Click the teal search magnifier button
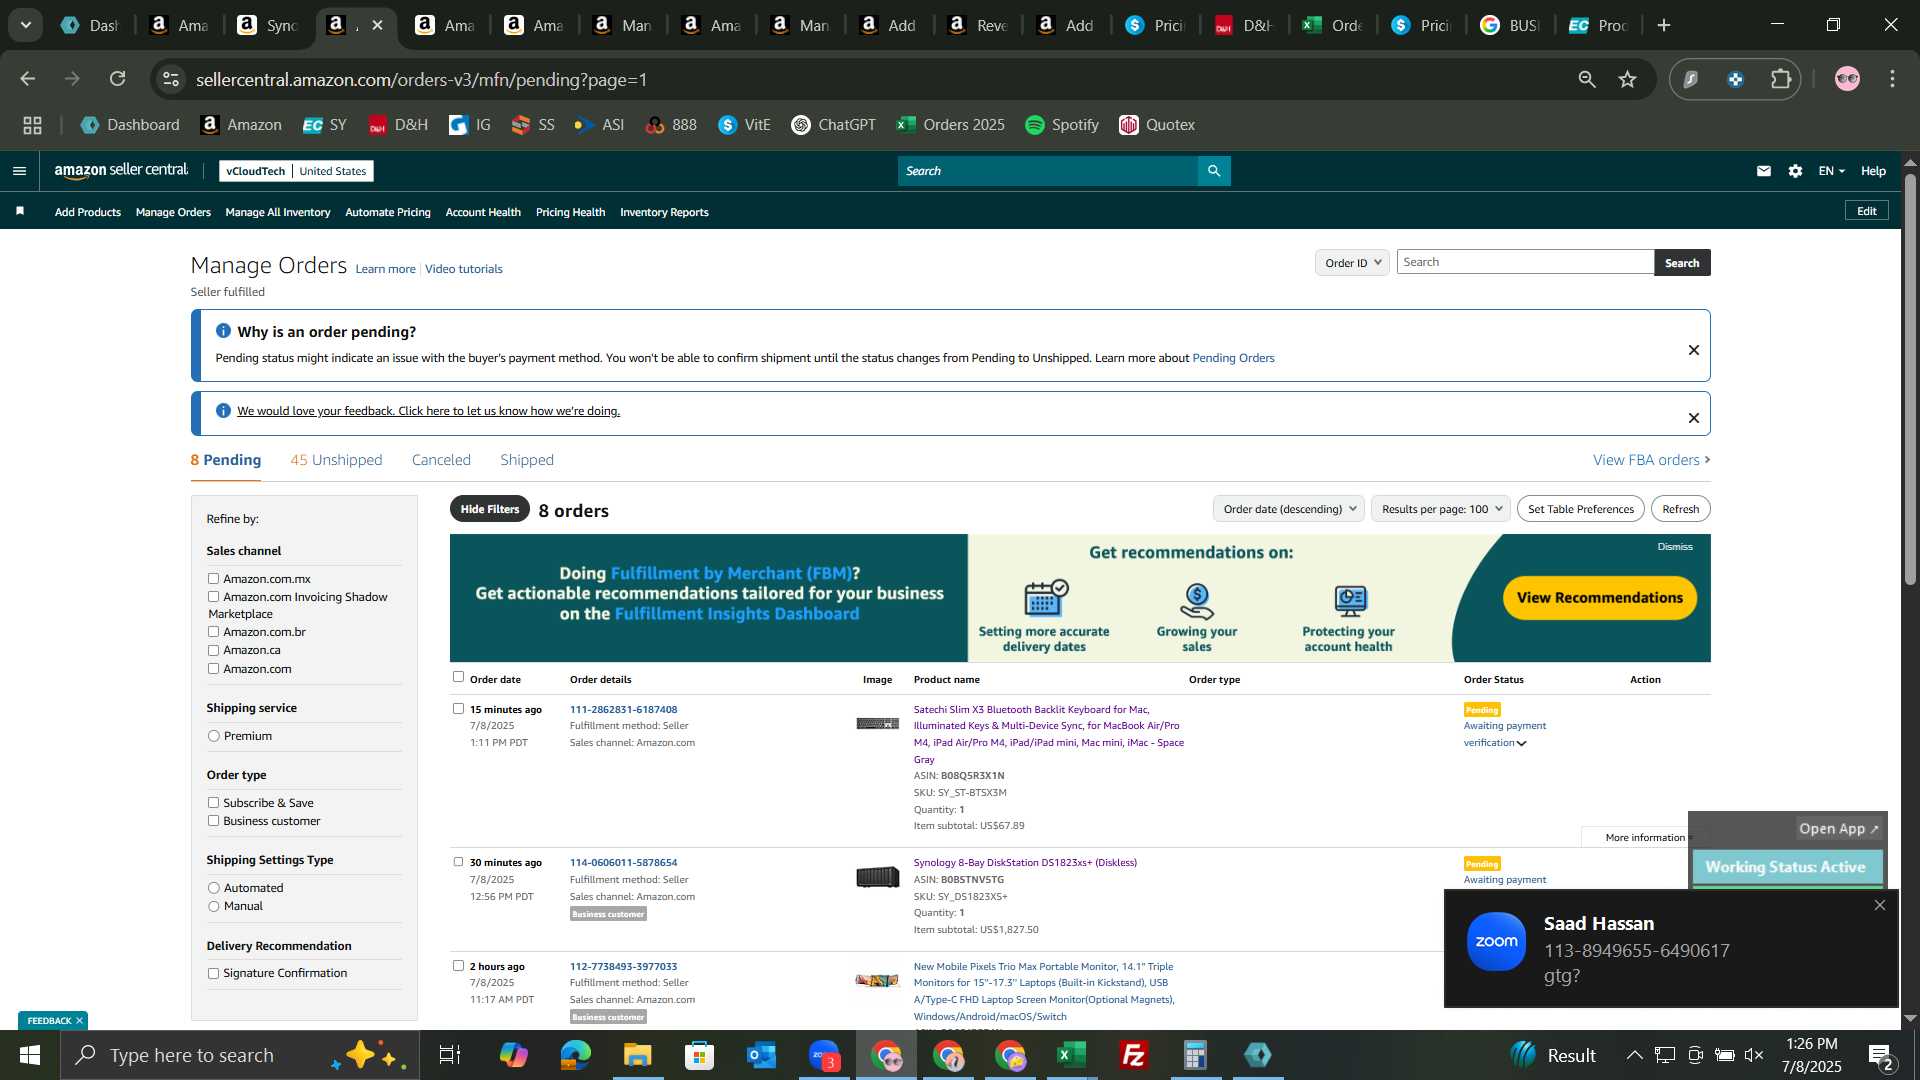Image resolution: width=1920 pixels, height=1080 pixels. pyautogui.click(x=1214, y=171)
